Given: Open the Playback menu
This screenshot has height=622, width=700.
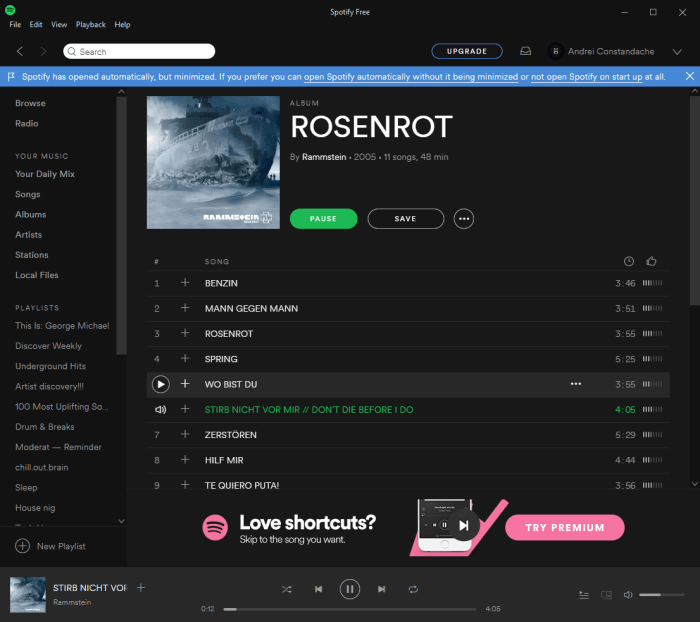Looking at the screenshot, I should [91, 25].
